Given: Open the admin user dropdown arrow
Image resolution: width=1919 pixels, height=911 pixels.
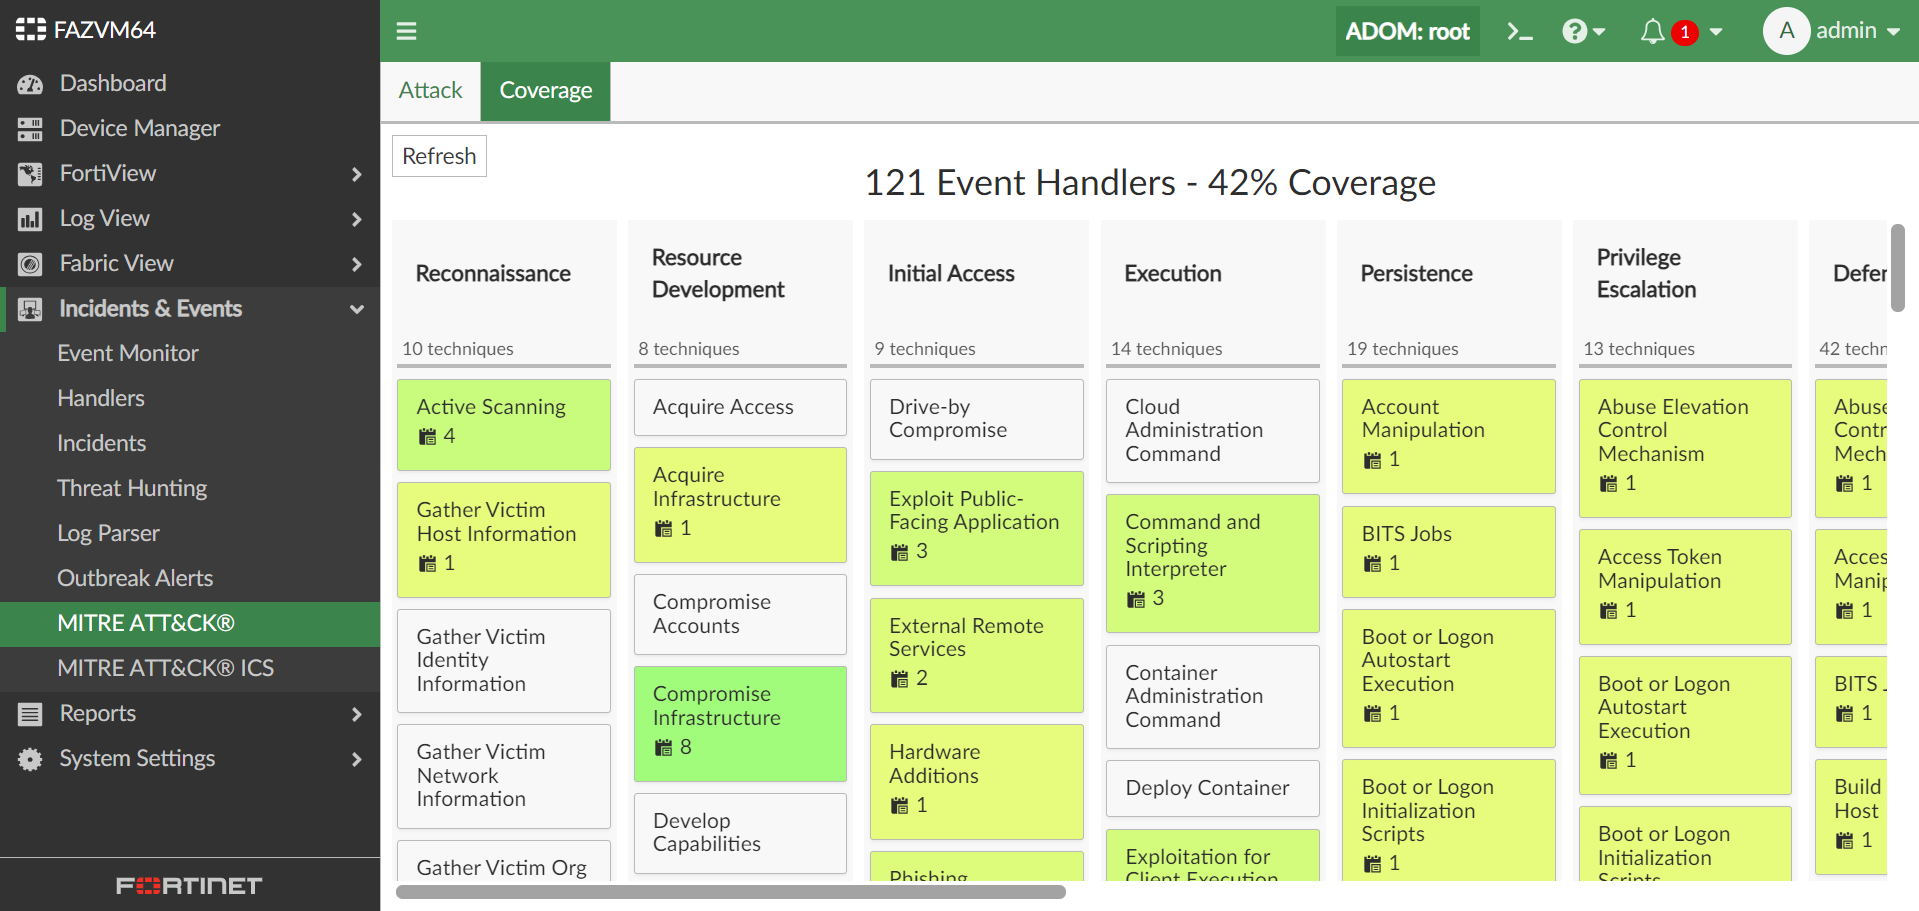Looking at the screenshot, I should [1893, 32].
